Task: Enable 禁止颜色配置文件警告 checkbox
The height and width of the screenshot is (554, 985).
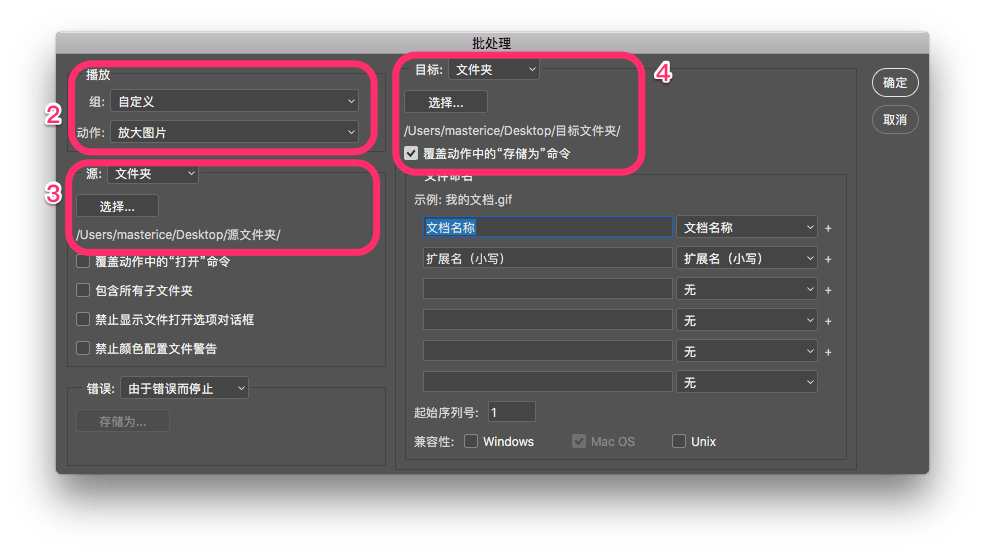Action: coord(84,349)
